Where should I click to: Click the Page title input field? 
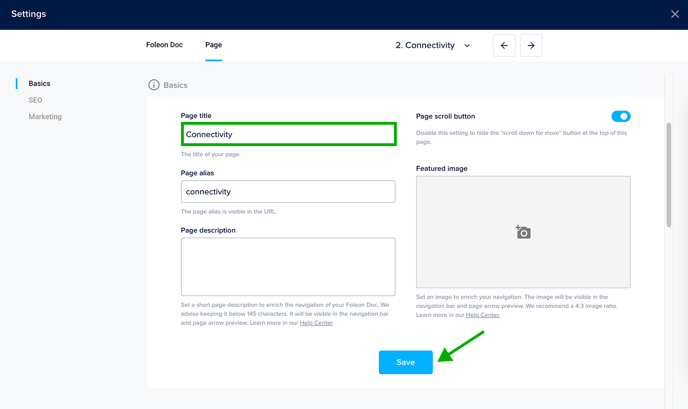(x=288, y=134)
